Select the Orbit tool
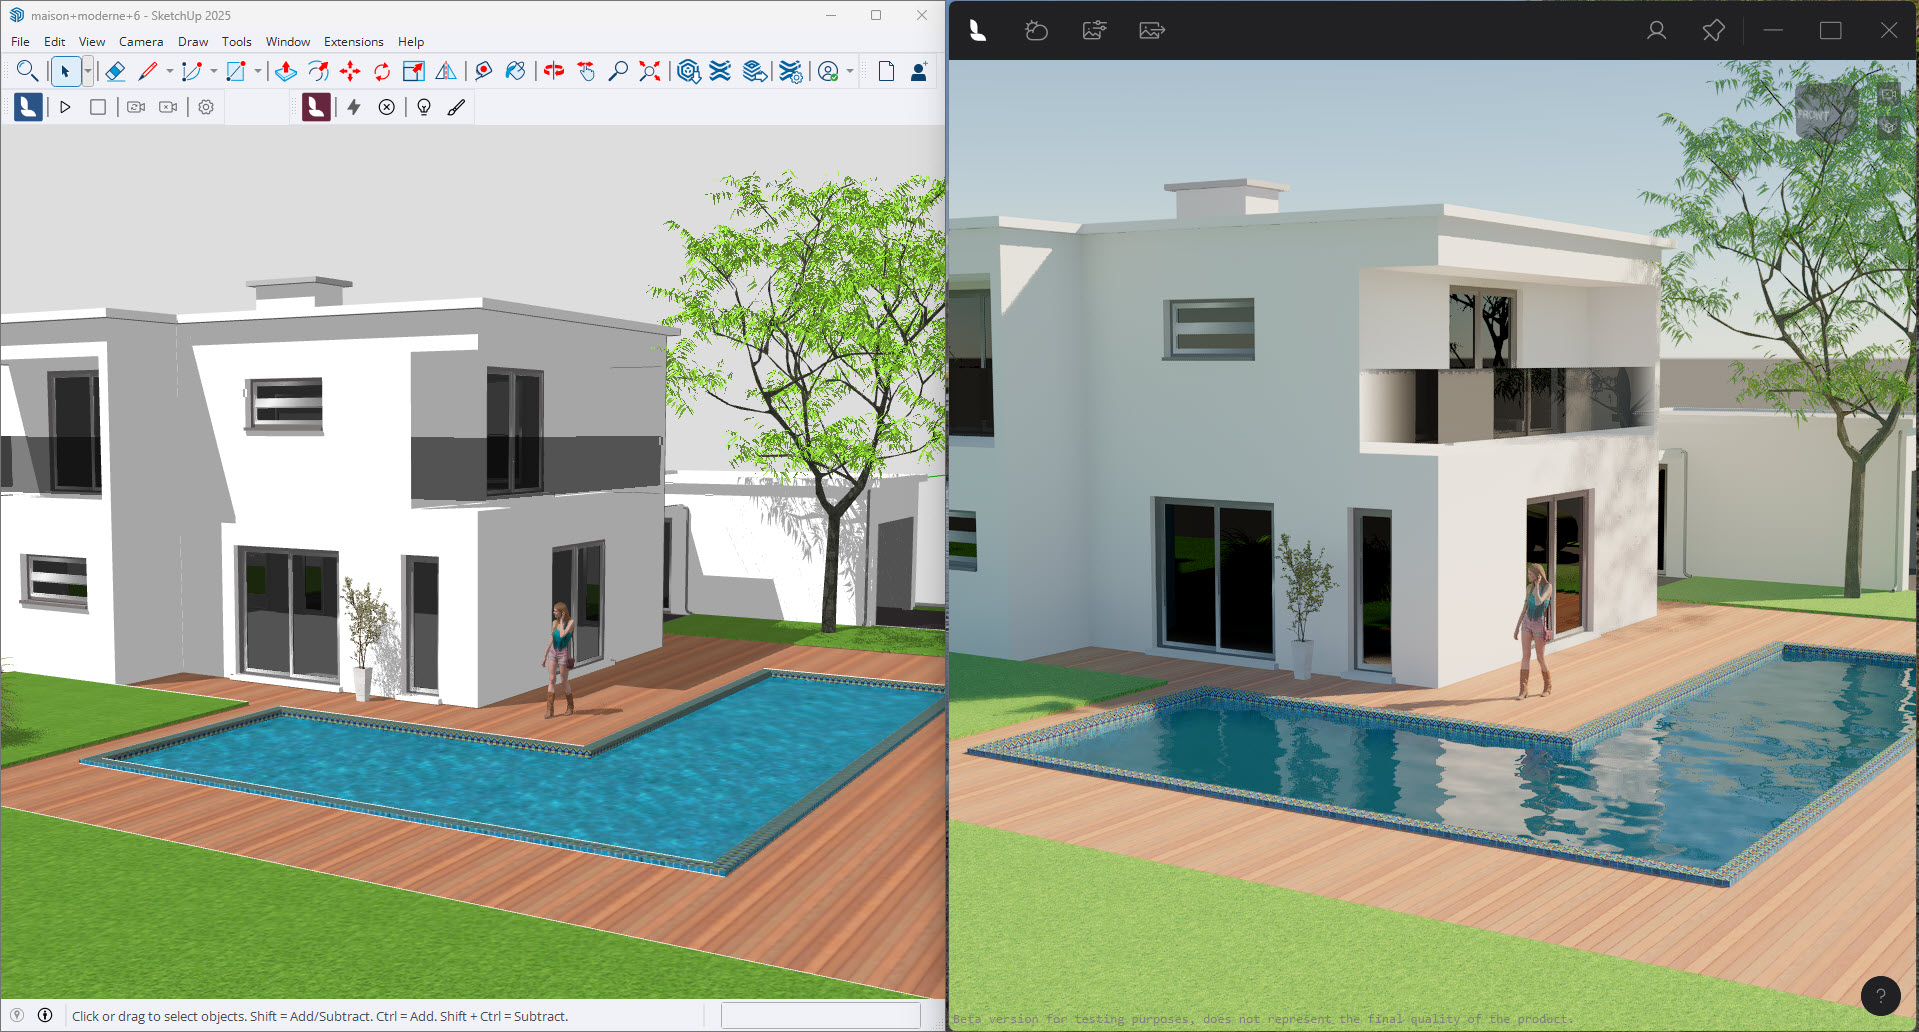This screenshot has width=1919, height=1032. click(554, 71)
